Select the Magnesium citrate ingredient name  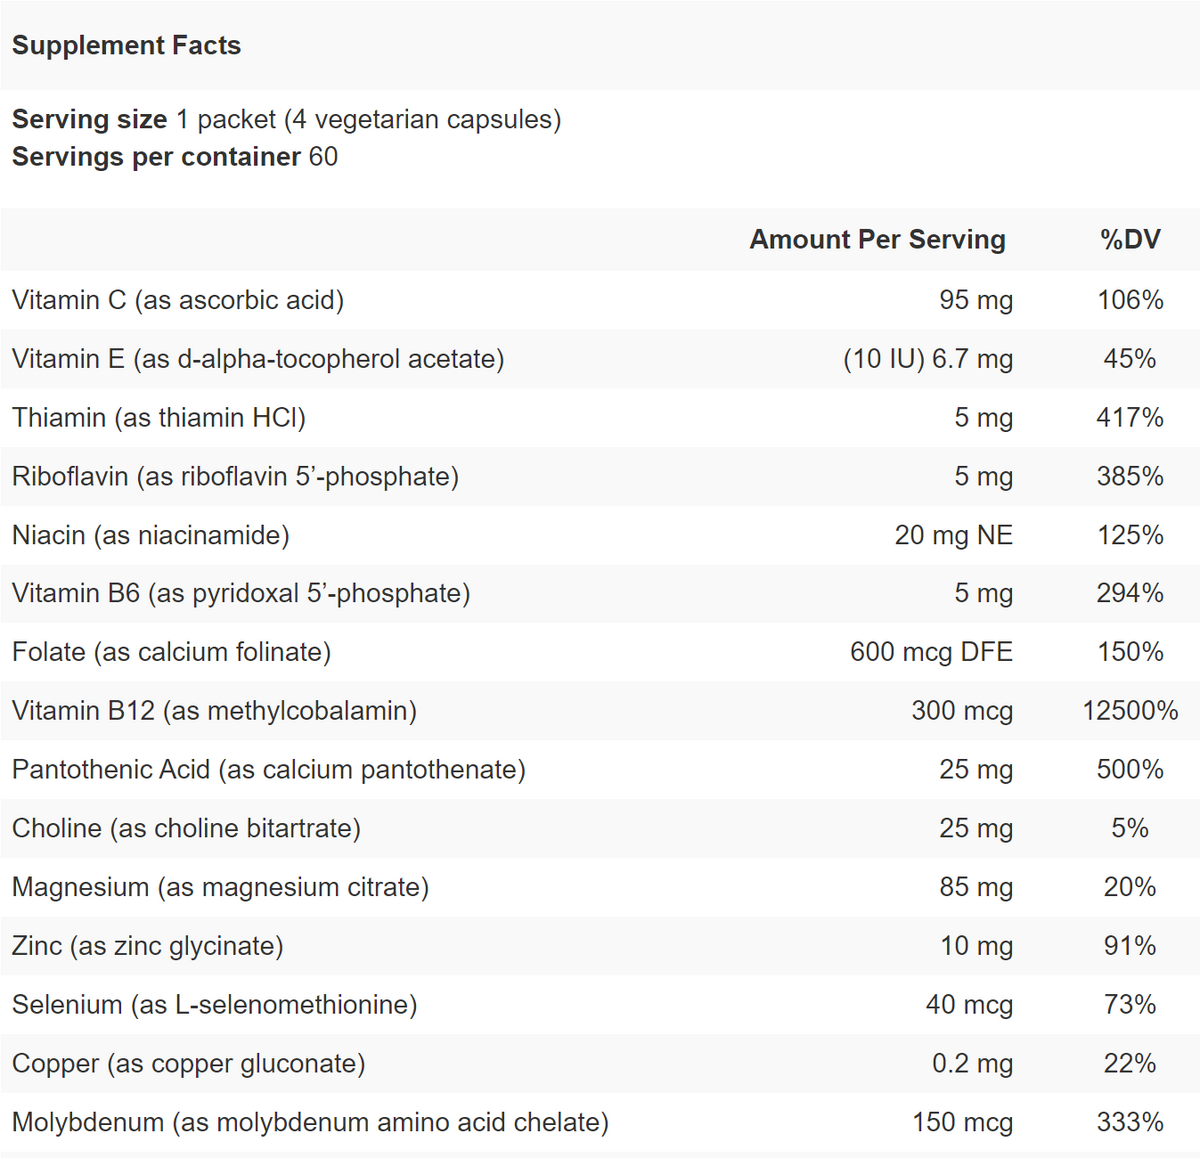220,888
